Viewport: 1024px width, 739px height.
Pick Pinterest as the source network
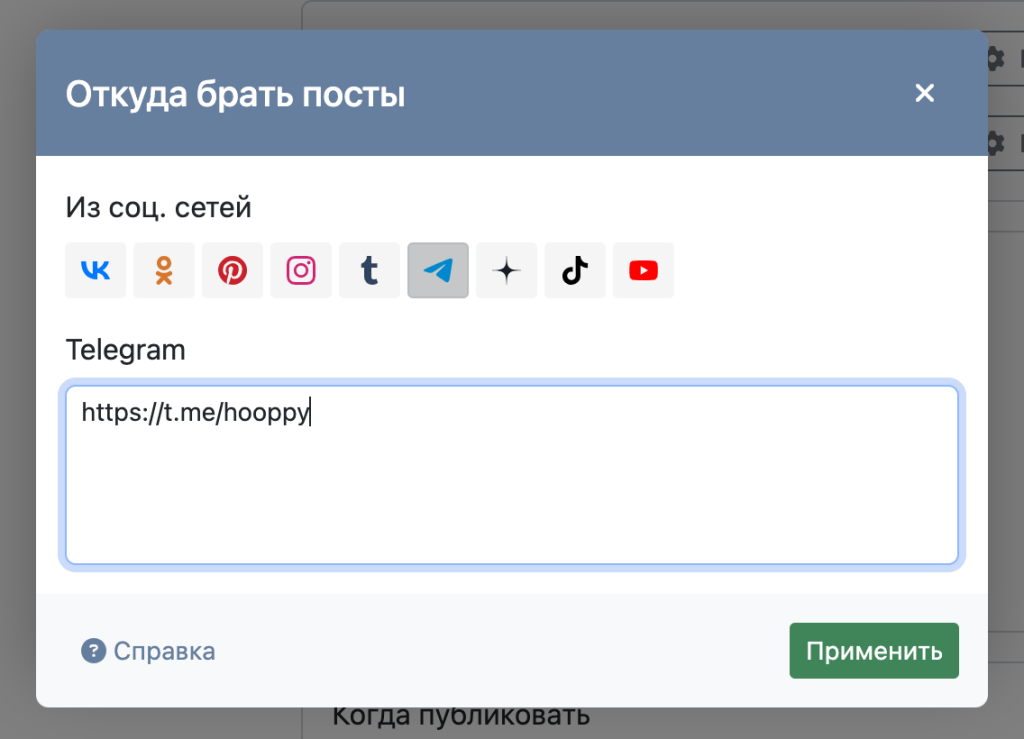[x=232, y=270]
